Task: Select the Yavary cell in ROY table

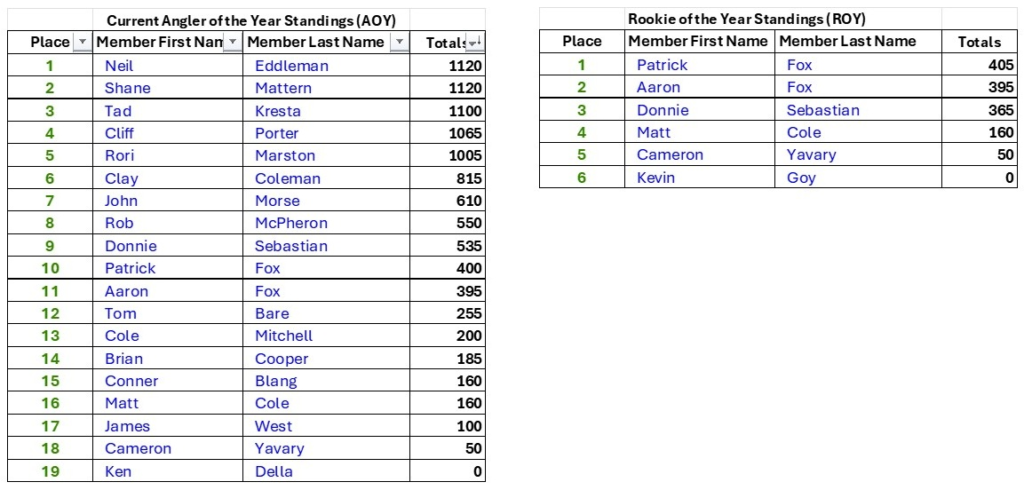Action: tap(858, 155)
